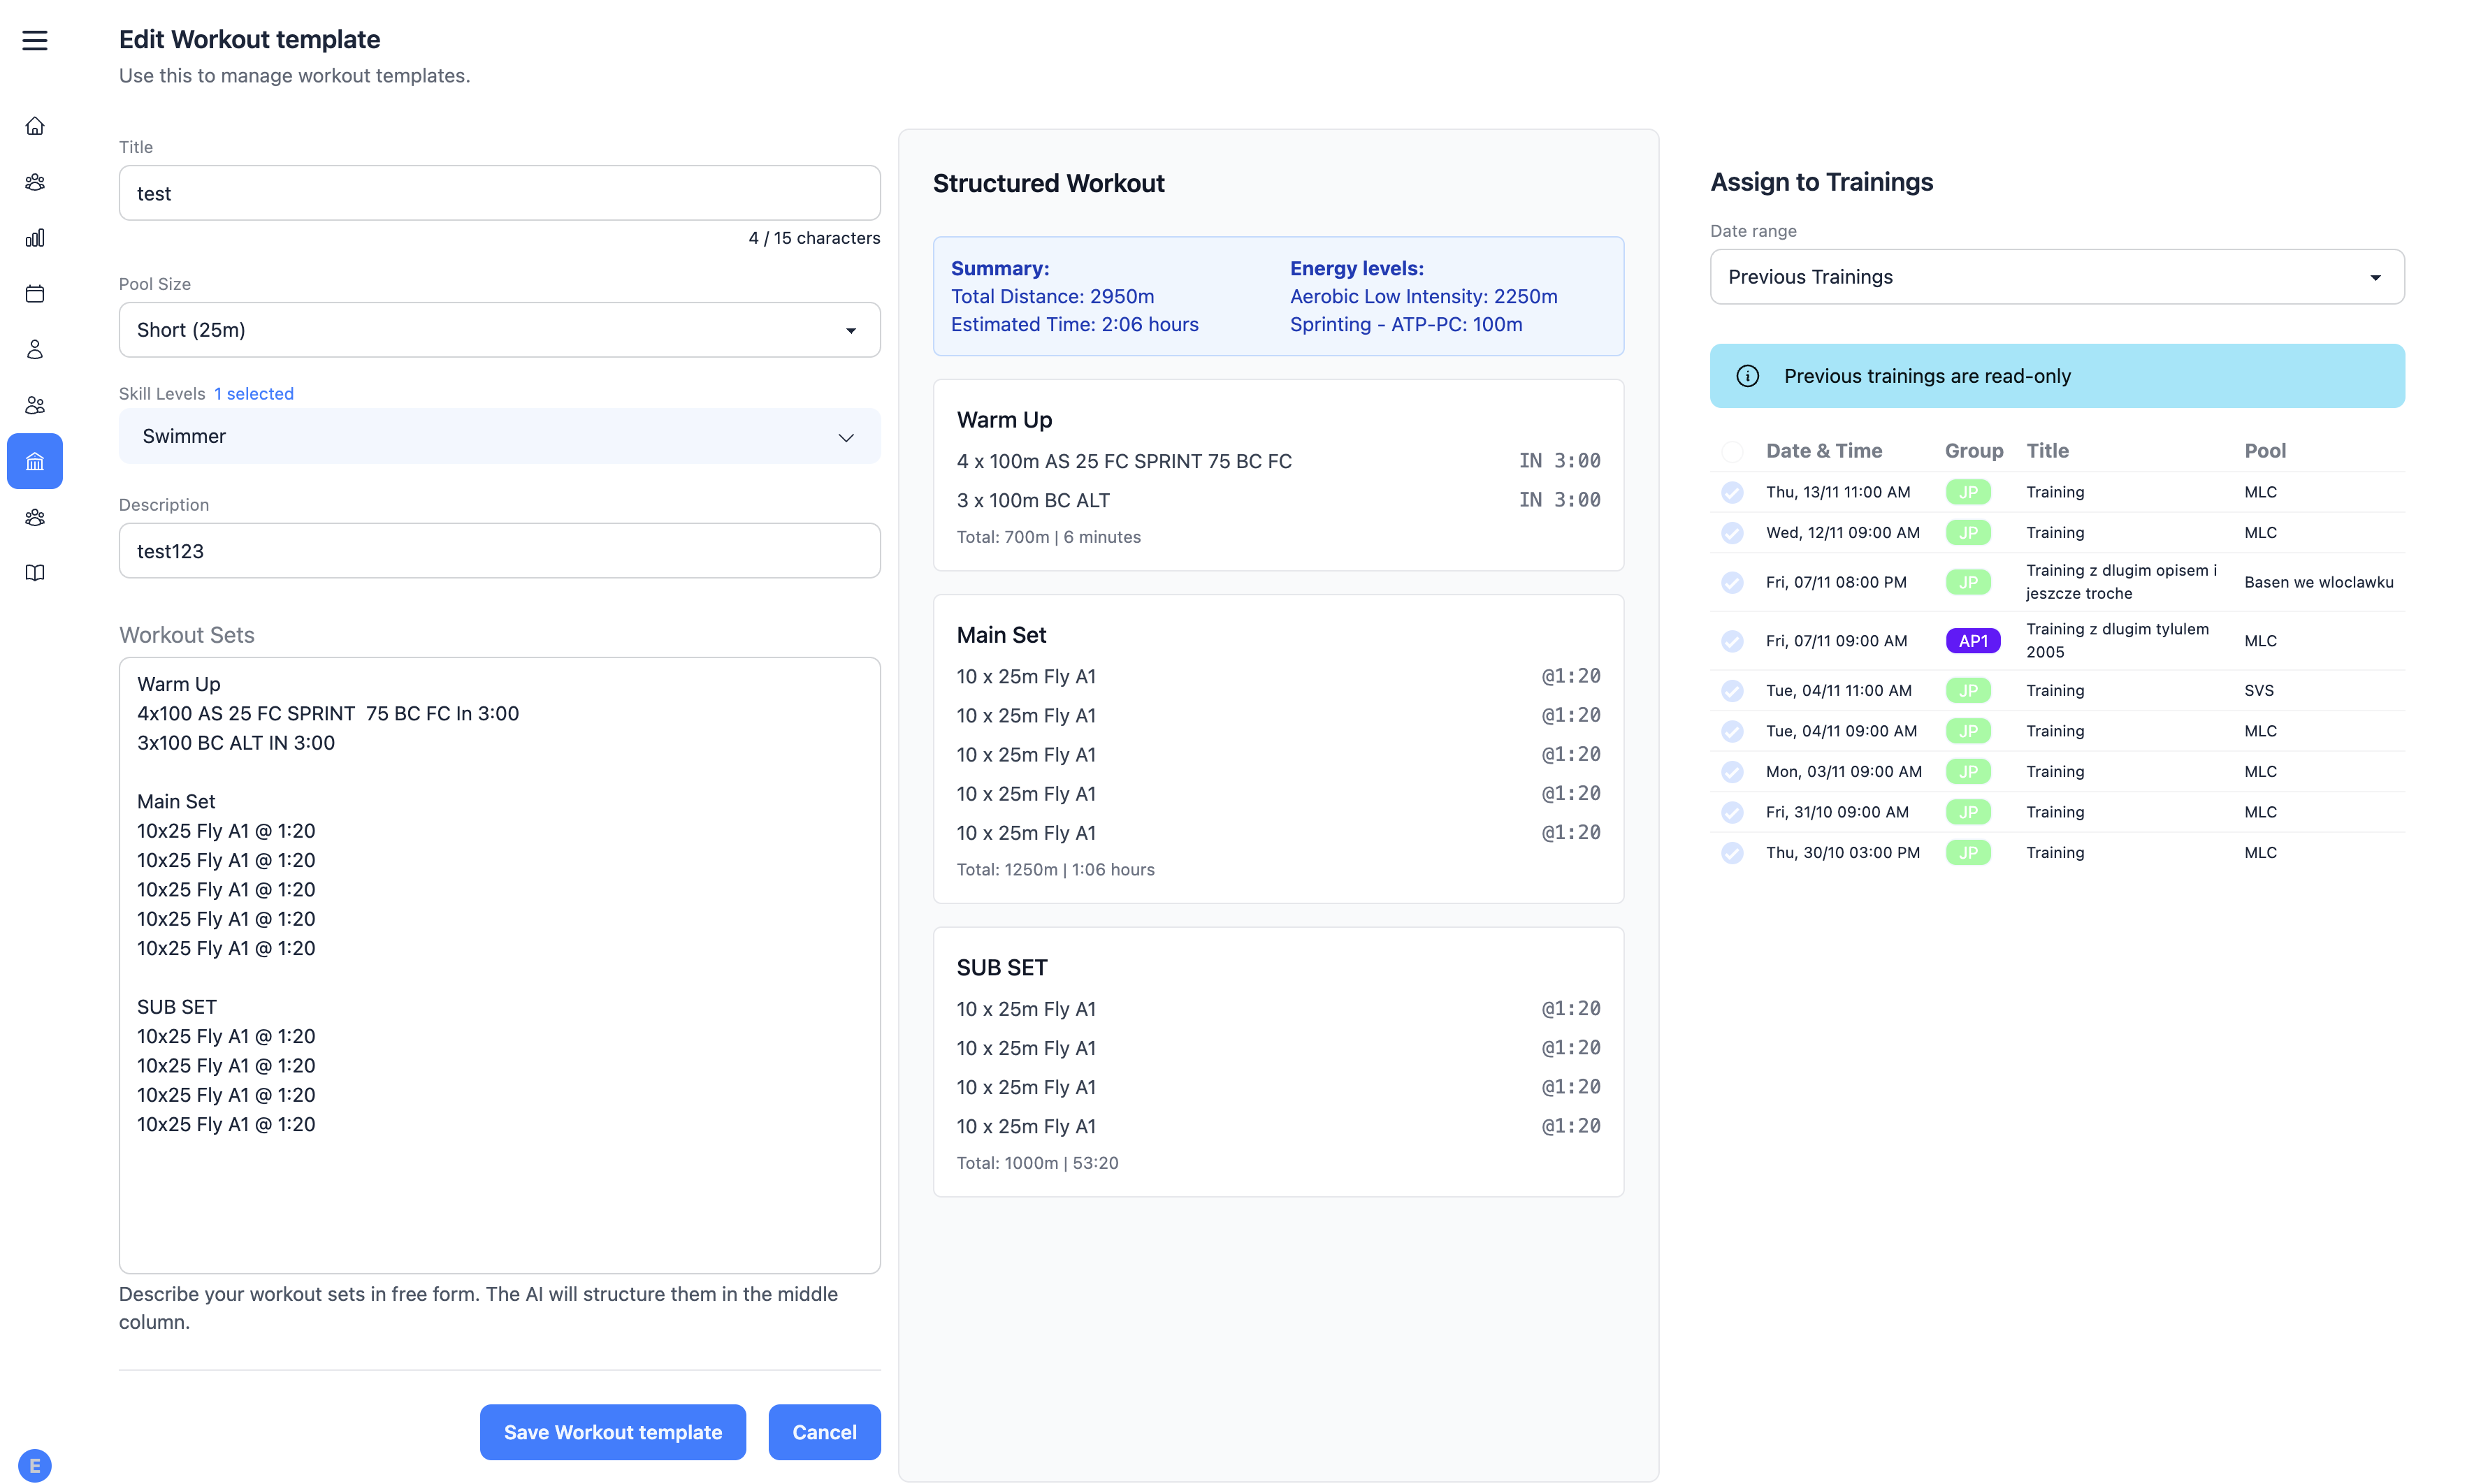Open the Pool Size dropdown
2481x1484 pixels.
499,330
